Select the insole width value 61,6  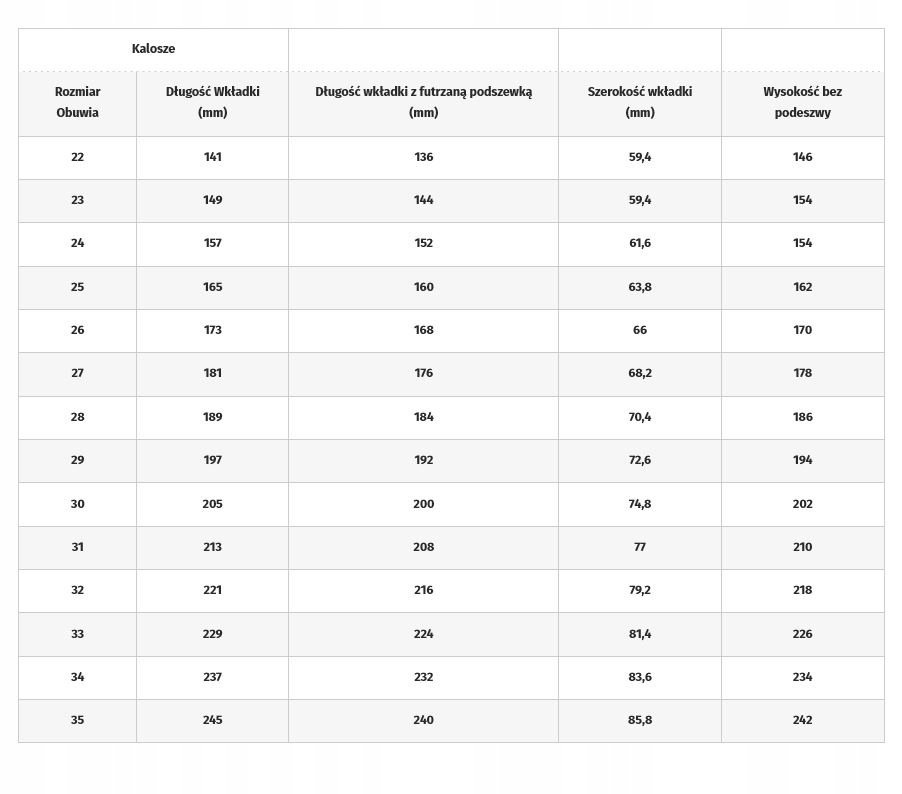[x=639, y=243]
